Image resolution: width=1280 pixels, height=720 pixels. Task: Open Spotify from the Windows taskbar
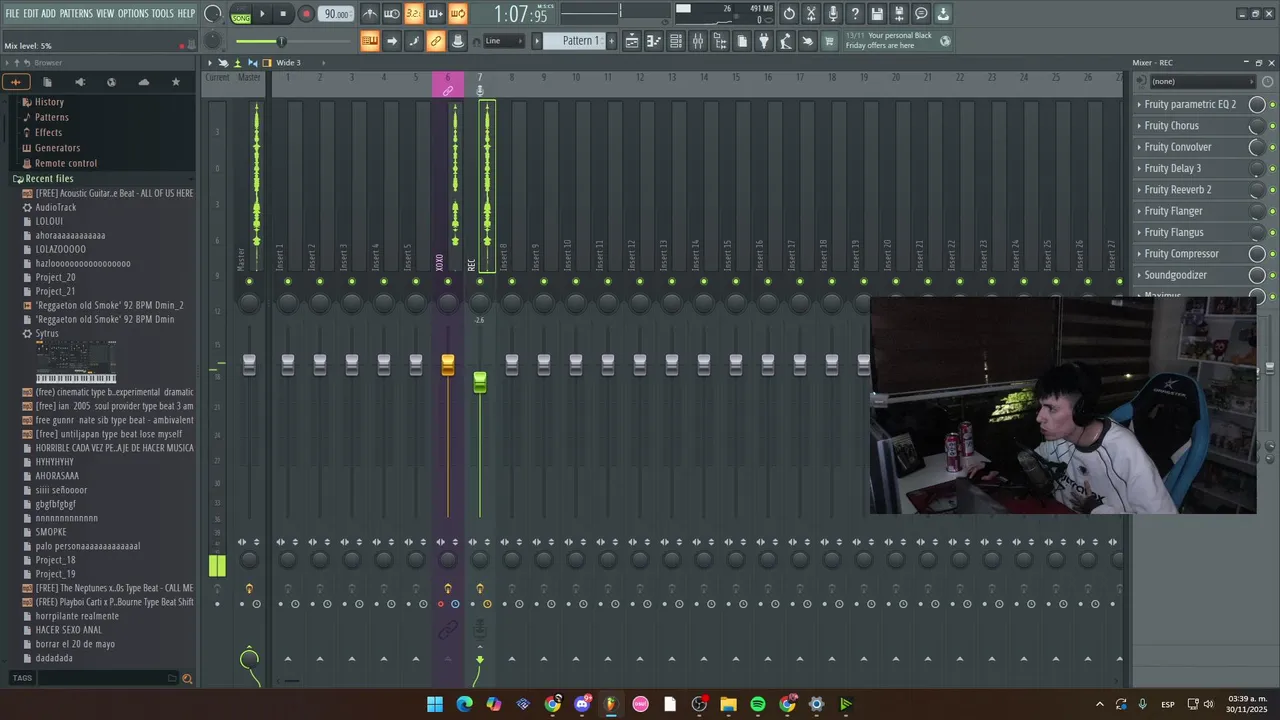[758, 704]
